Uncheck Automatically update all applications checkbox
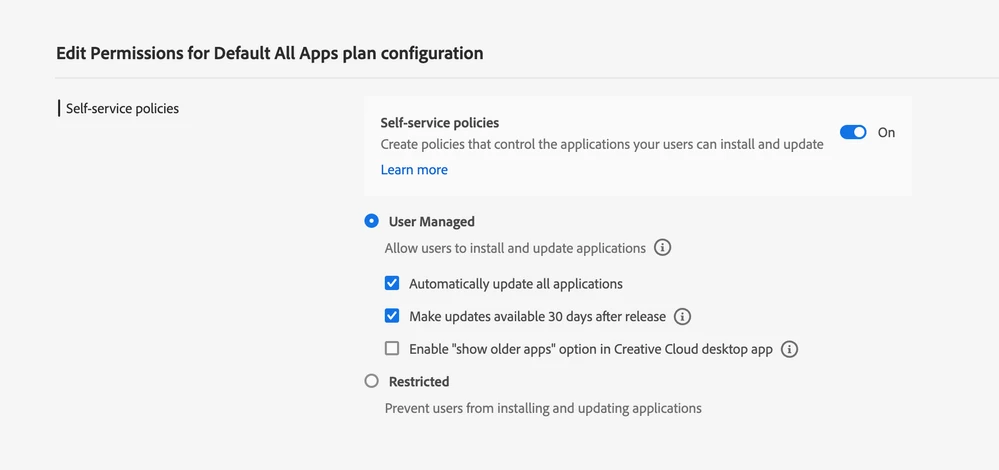Image resolution: width=999 pixels, height=470 pixels. coord(392,283)
